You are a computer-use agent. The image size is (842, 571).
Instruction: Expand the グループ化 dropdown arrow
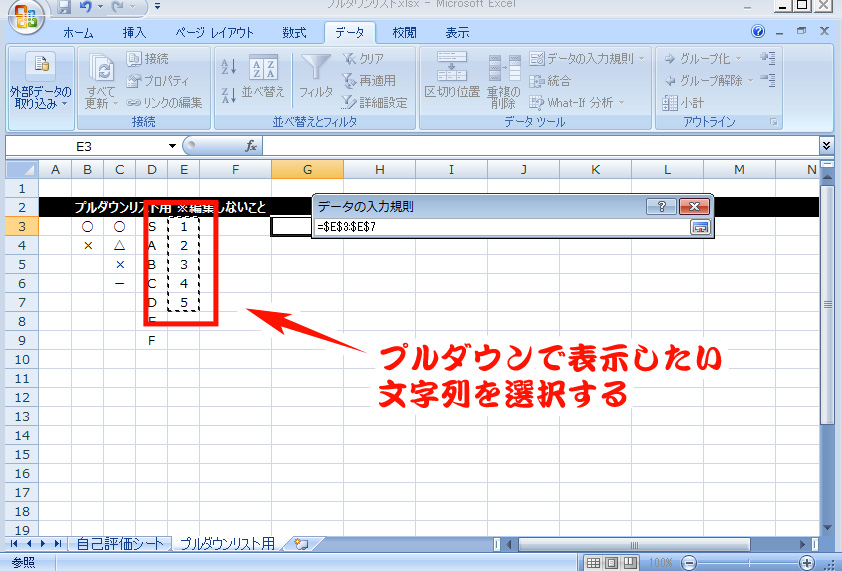tap(739, 59)
